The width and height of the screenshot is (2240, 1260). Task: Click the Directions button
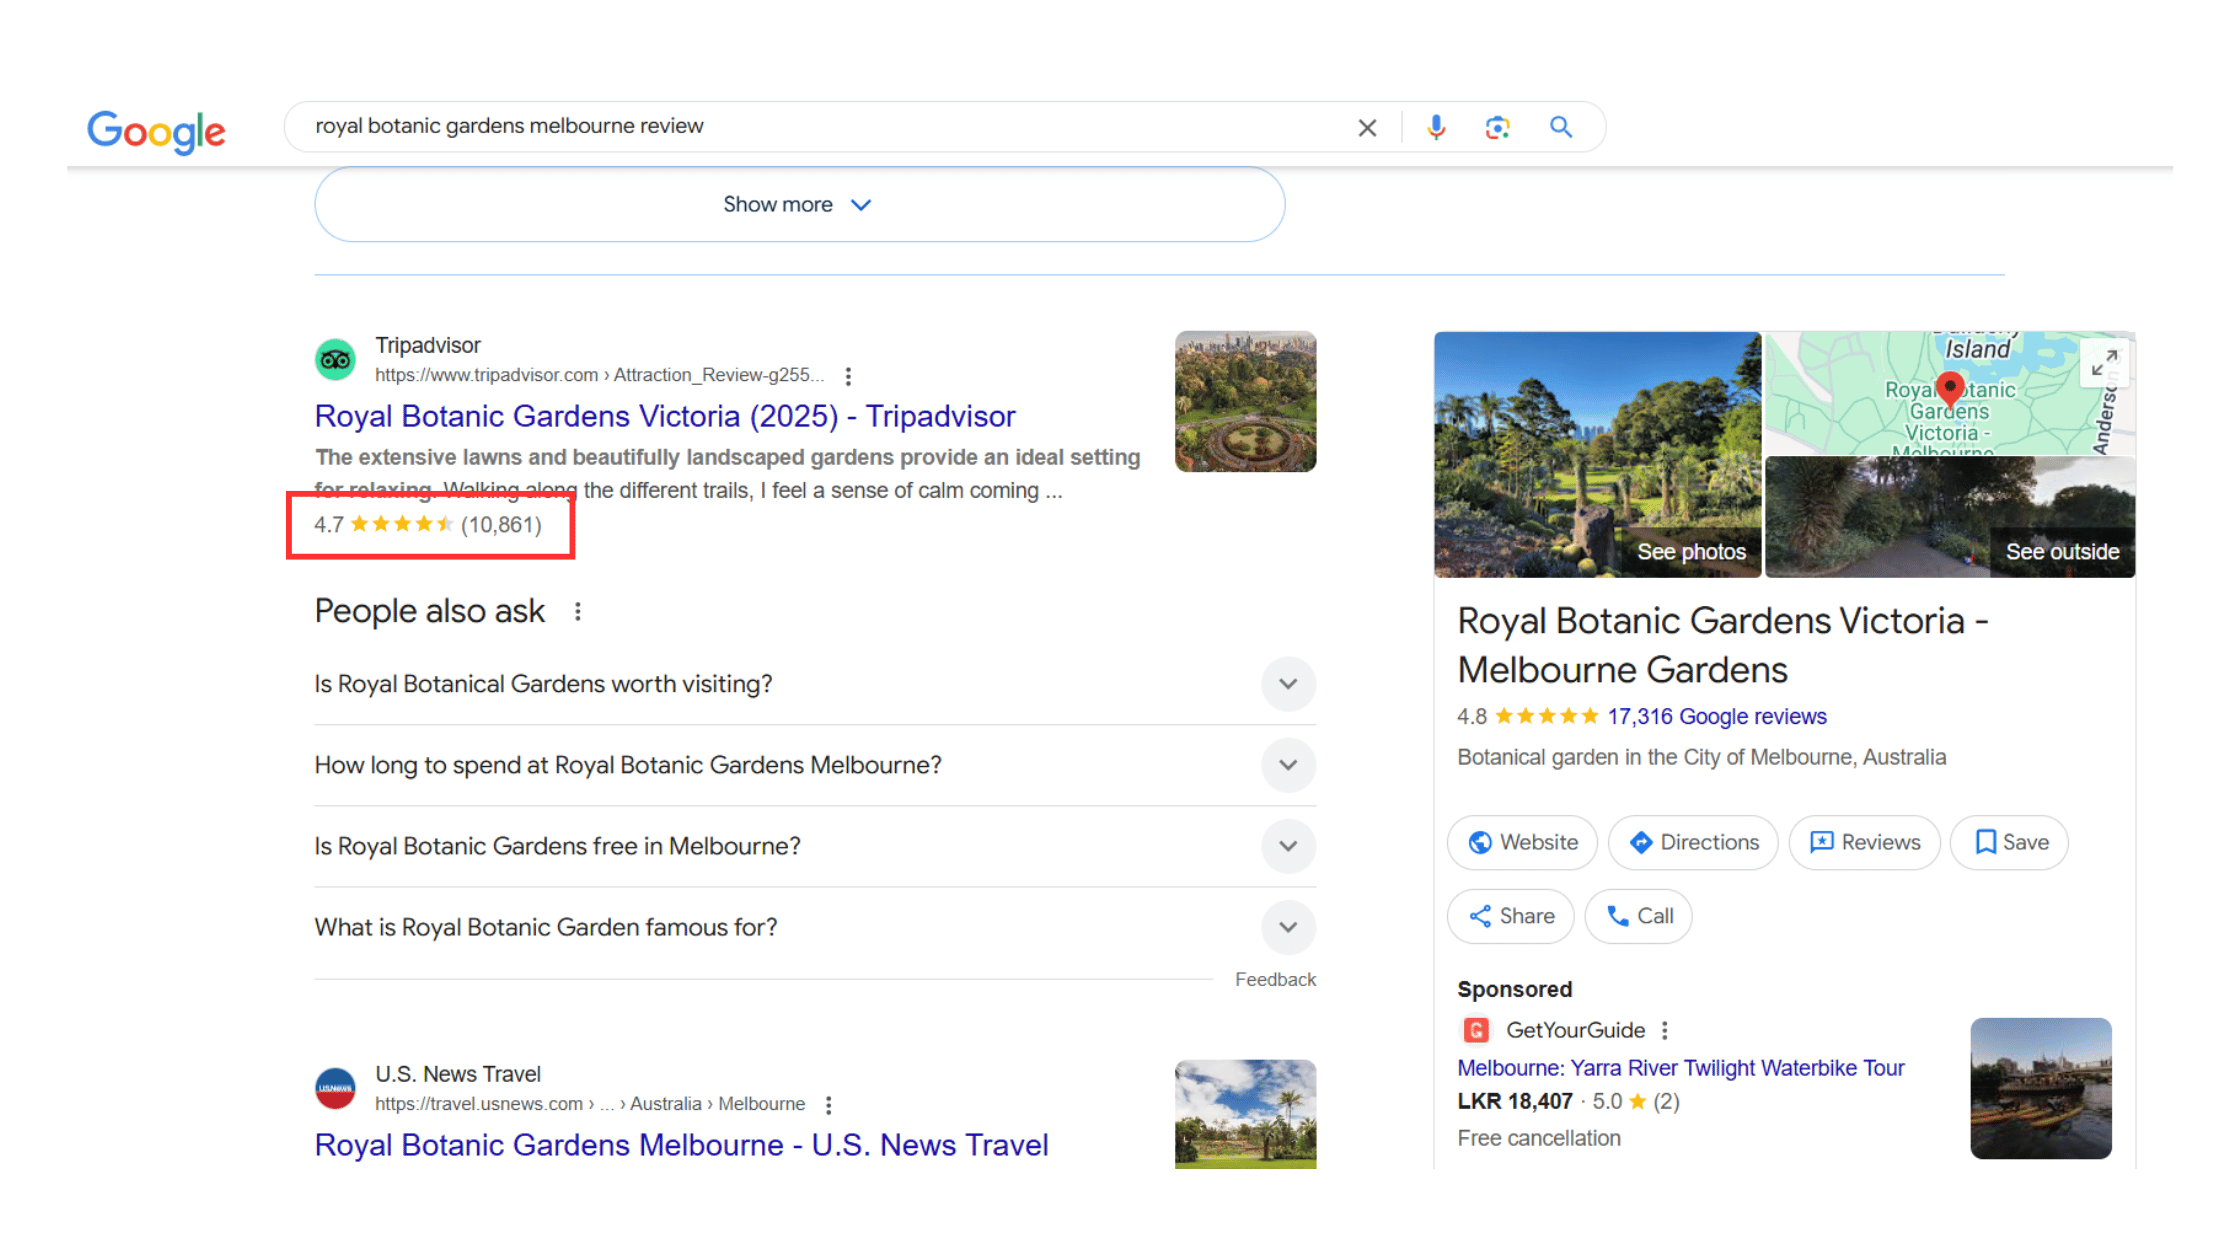tap(1693, 843)
